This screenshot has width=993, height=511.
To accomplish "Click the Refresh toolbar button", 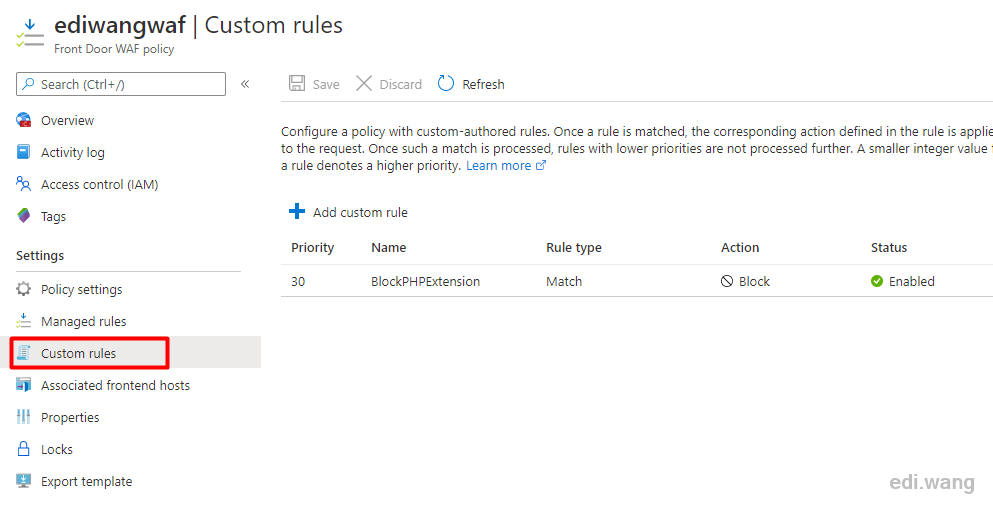I will pyautogui.click(x=471, y=84).
